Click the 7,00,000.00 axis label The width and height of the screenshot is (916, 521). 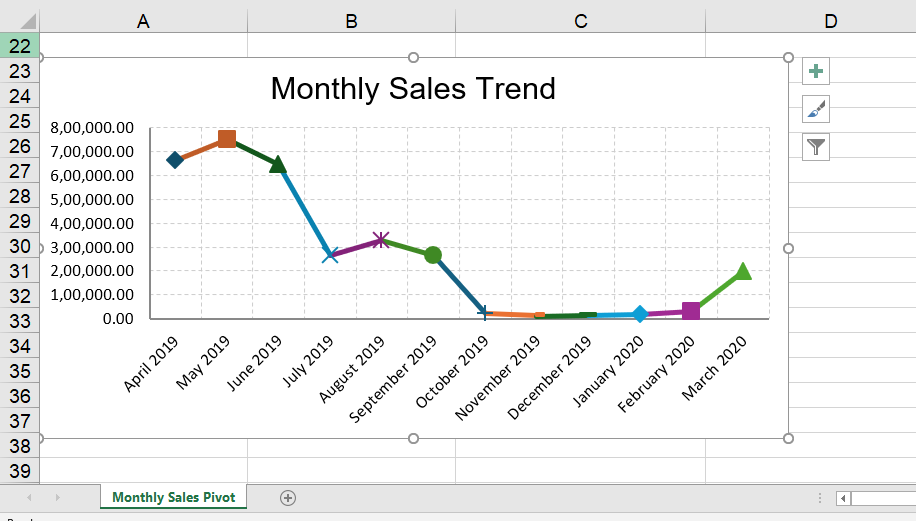click(92, 151)
